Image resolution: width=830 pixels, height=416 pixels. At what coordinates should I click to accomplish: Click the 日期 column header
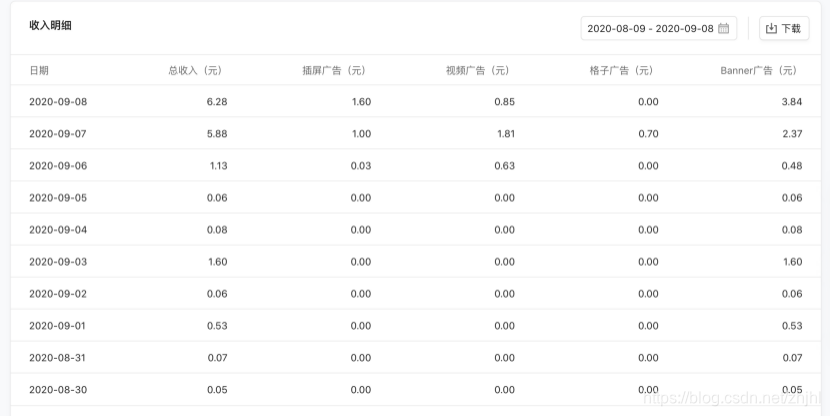click(39, 70)
